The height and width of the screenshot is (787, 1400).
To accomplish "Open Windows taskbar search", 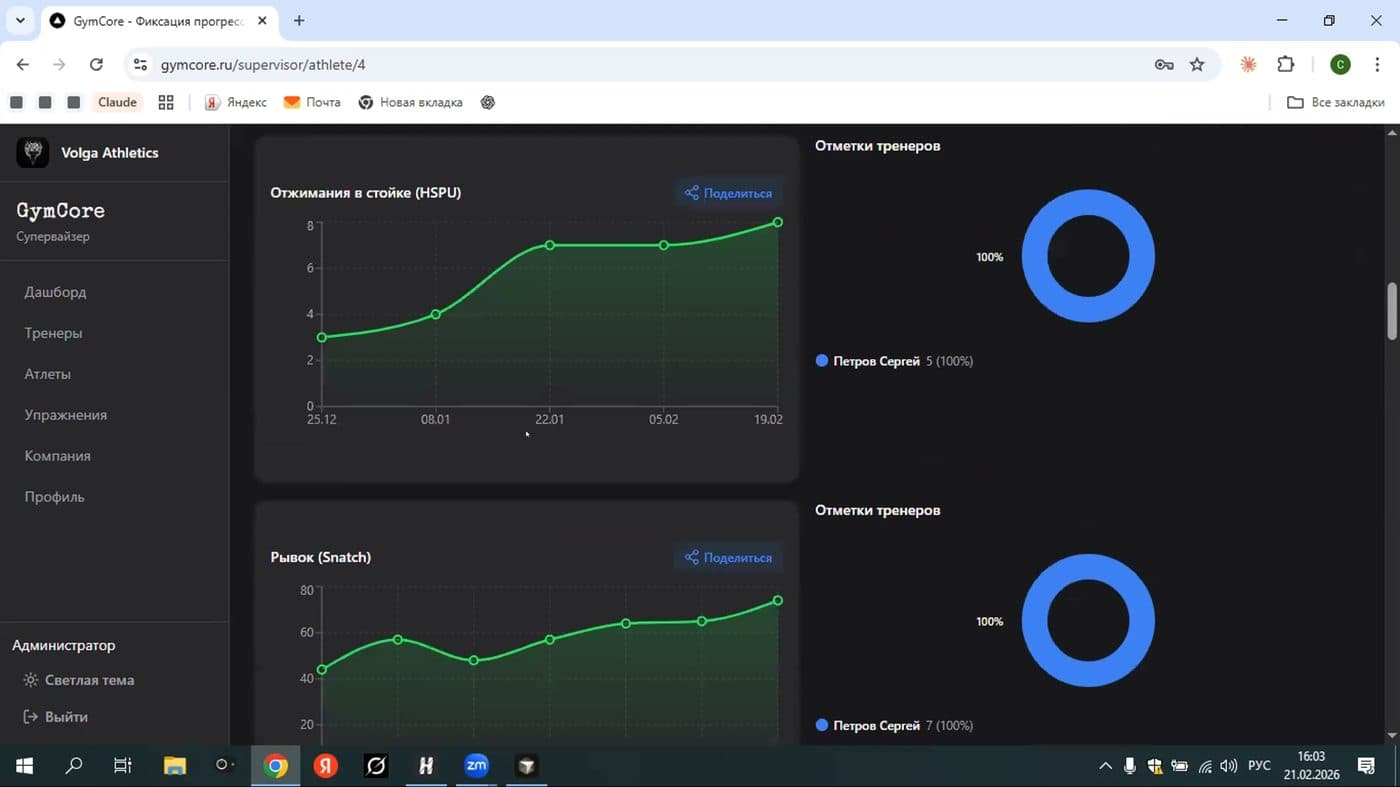I will (73, 766).
